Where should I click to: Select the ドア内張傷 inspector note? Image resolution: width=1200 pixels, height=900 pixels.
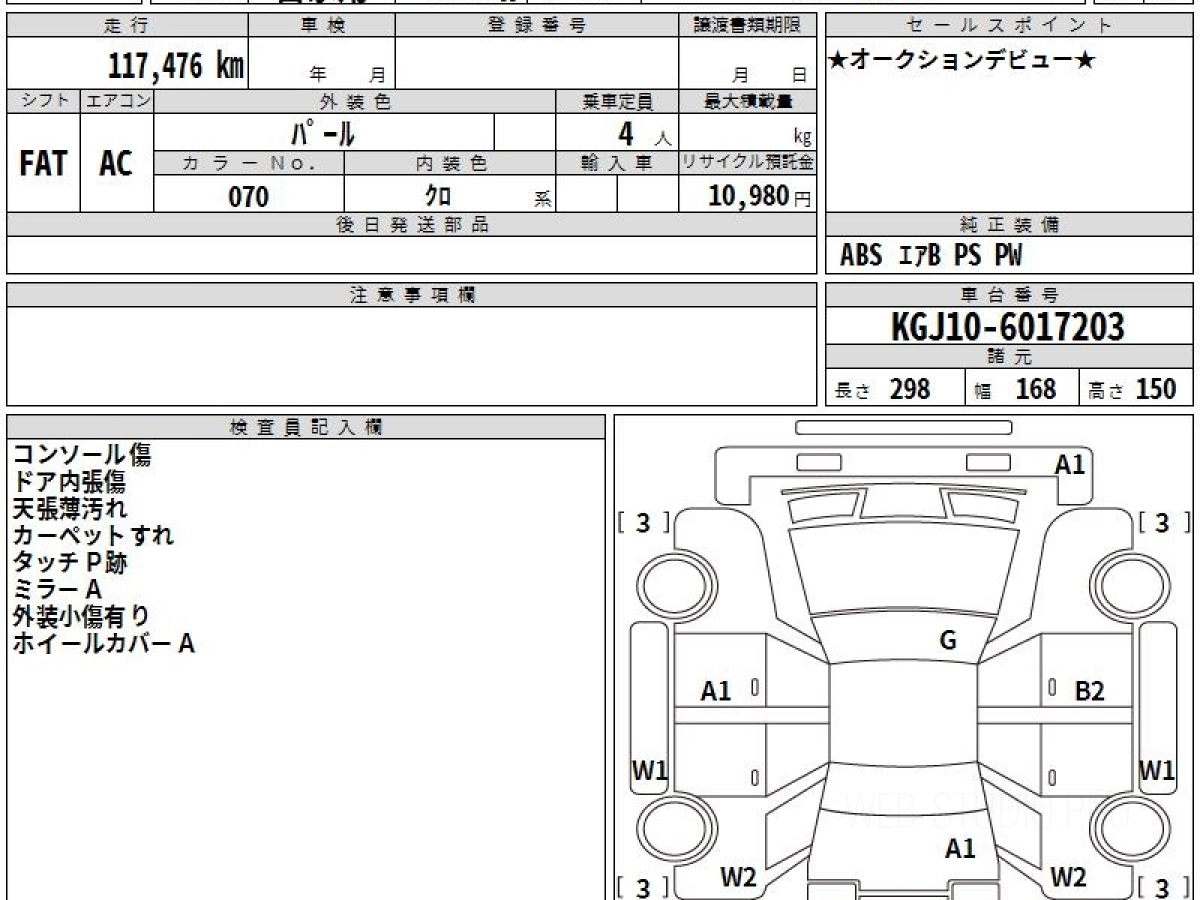(x=69, y=482)
